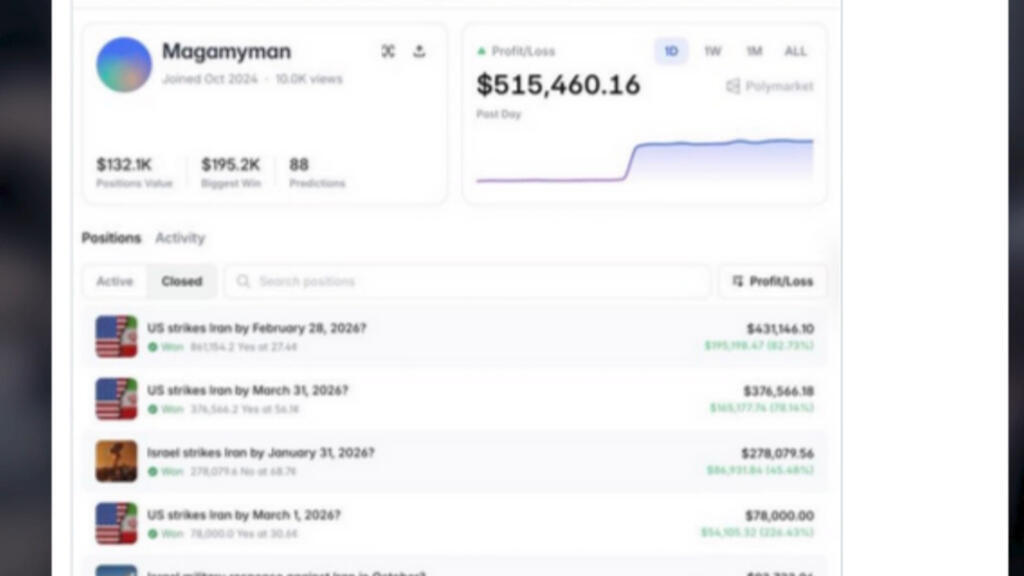This screenshot has height=576, width=1024.
Task: Show the ALL time profit range
Action: coord(795,52)
